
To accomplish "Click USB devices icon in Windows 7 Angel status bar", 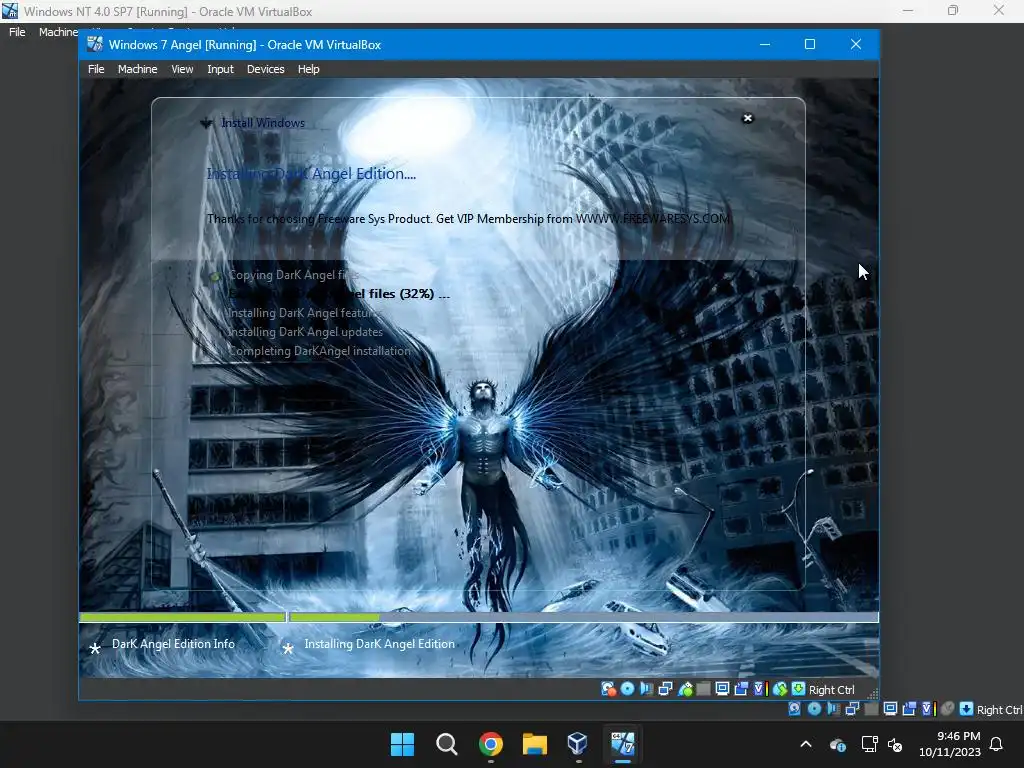I will click(685, 689).
